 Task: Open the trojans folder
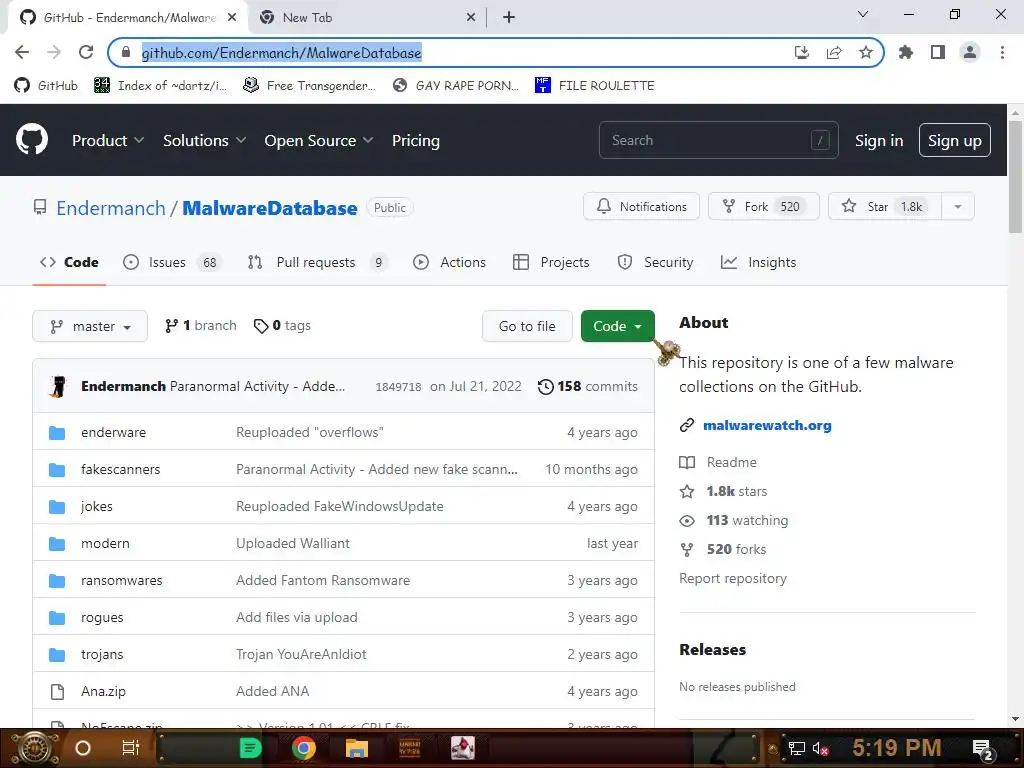tap(102, 654)
